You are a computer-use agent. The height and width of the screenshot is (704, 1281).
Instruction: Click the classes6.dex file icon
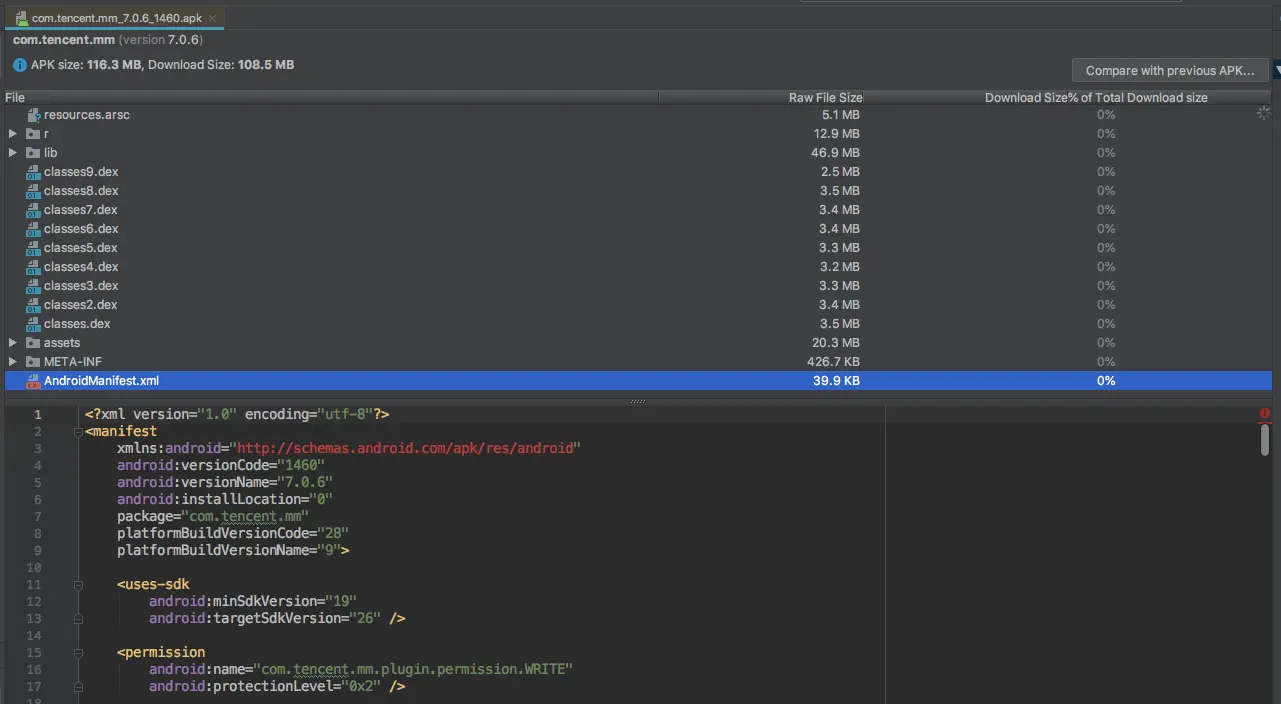pyautogui.click(x=33, y=229)
